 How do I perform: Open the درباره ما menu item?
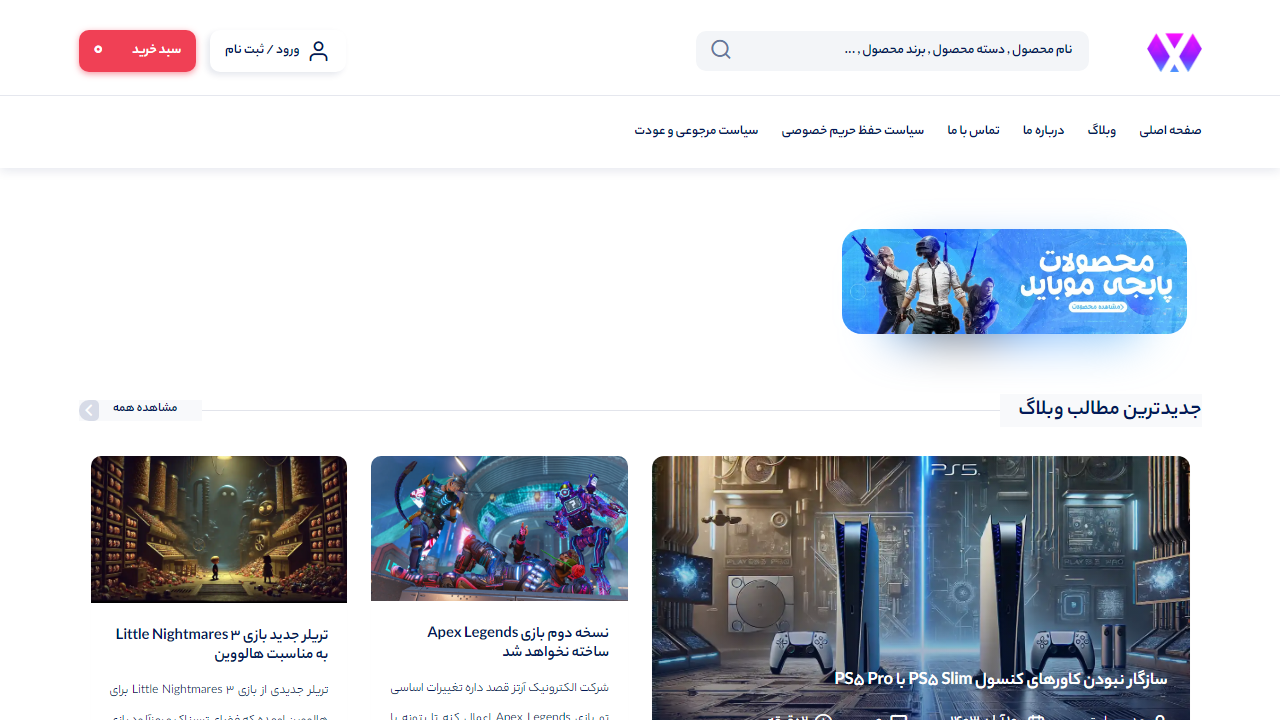tap(1043, 131)
